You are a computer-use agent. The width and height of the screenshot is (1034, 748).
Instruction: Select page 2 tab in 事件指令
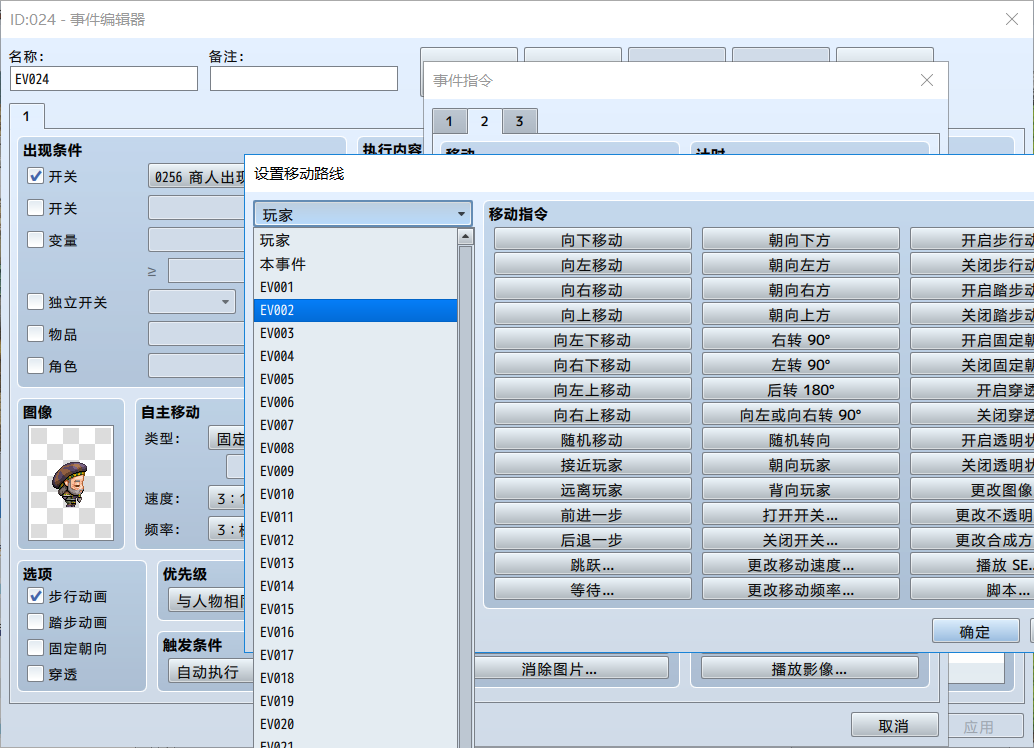coord(485,121)
